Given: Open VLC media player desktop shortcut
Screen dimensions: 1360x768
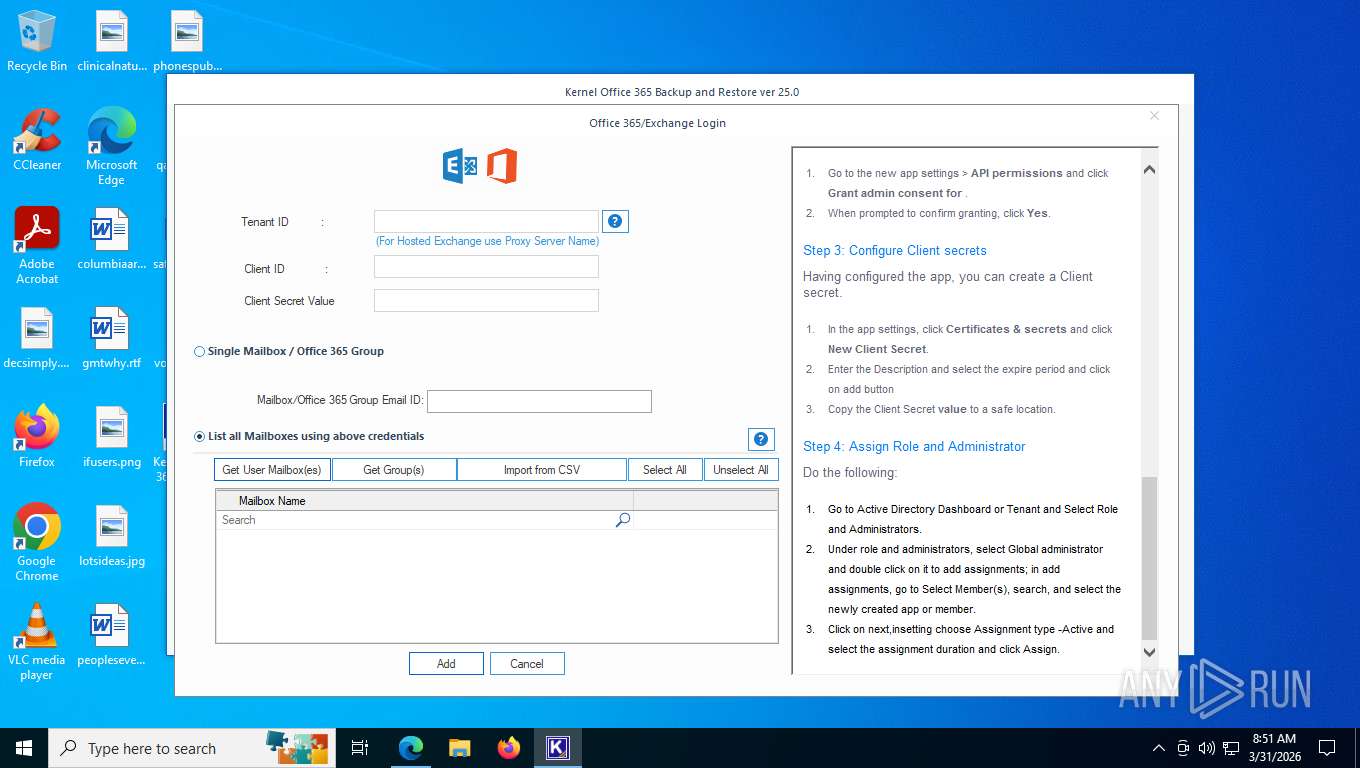Looking at the screenshot, I should pyautogui.click(x=37, y=642).
